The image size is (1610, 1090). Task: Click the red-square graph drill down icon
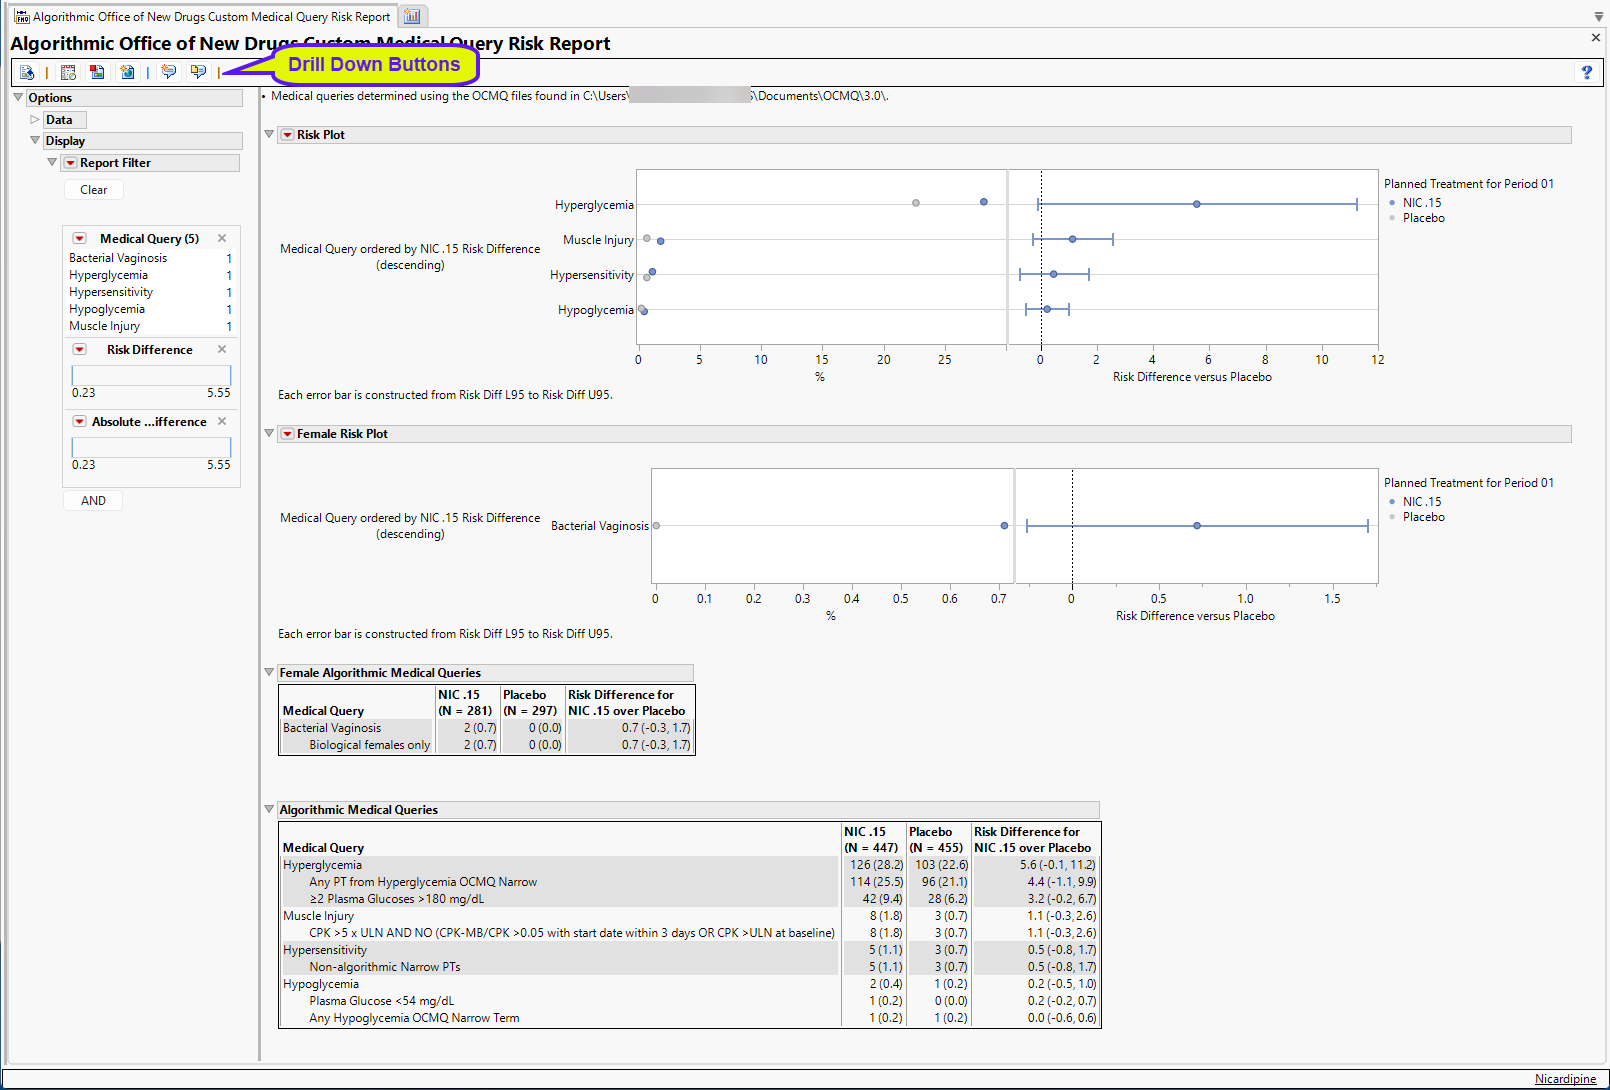click(97, 72)
